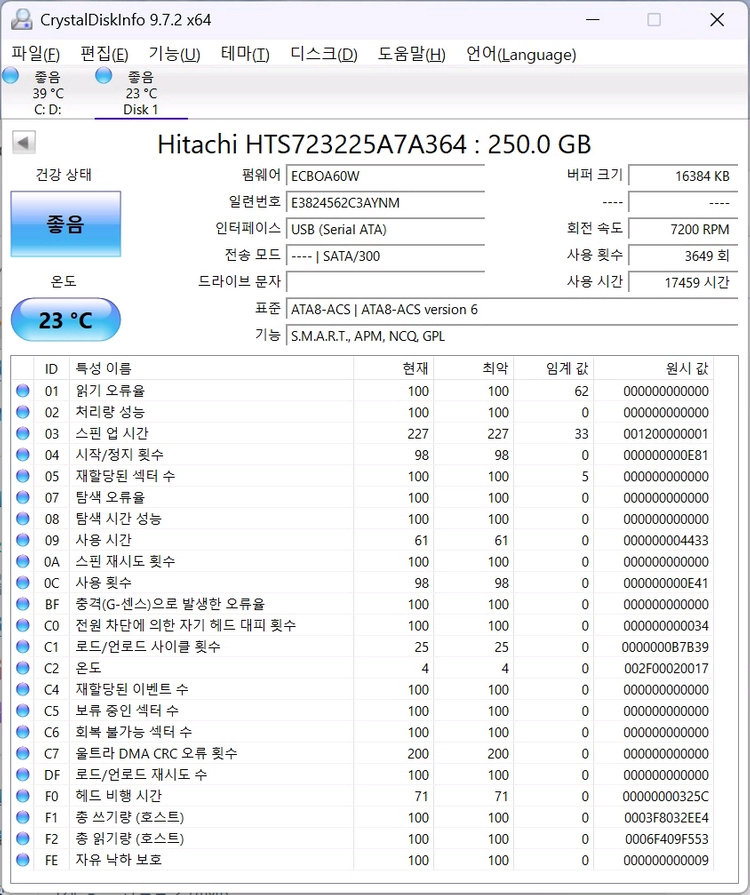Open the 파일(F) menu
750x895 pixels.
(35, 54)
